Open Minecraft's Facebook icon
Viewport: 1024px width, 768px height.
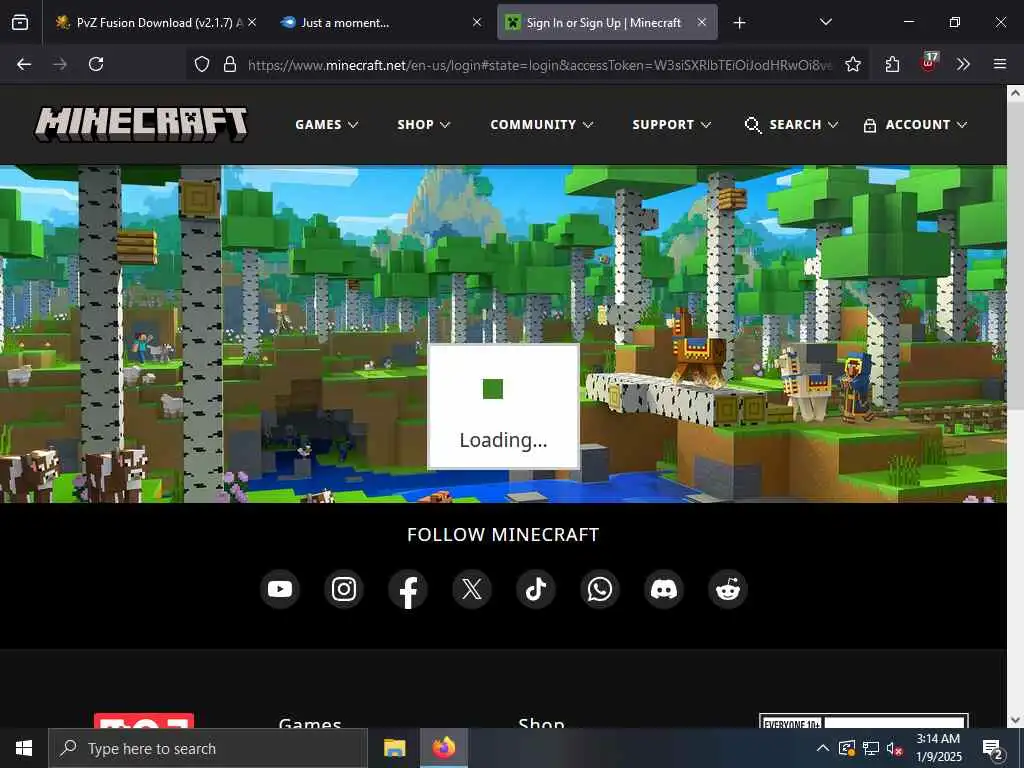(408, 589)
